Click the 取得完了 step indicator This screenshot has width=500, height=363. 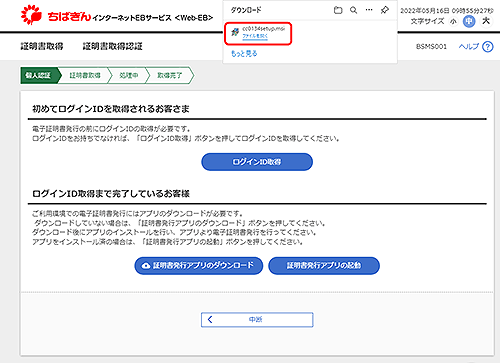[x=170, y=75]
